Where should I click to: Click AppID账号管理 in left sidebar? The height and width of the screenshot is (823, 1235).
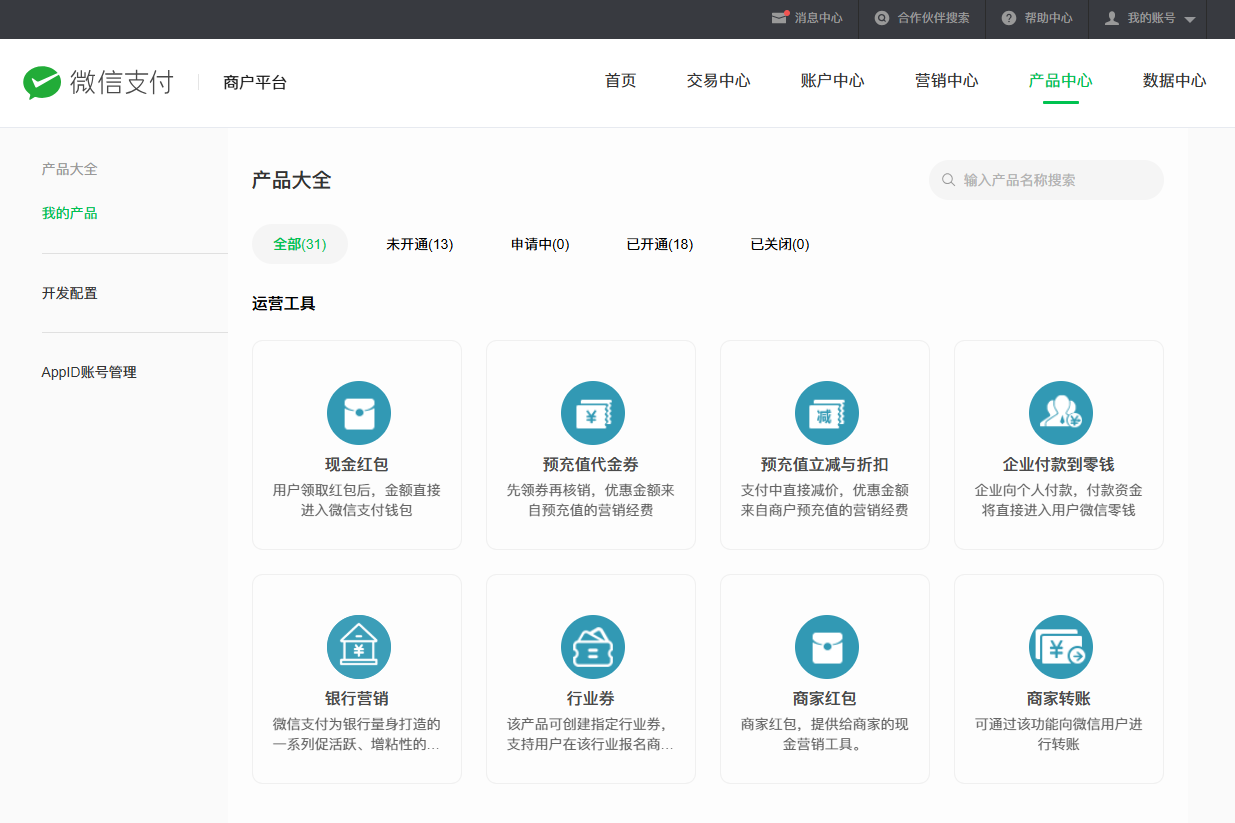coord(89,372)
